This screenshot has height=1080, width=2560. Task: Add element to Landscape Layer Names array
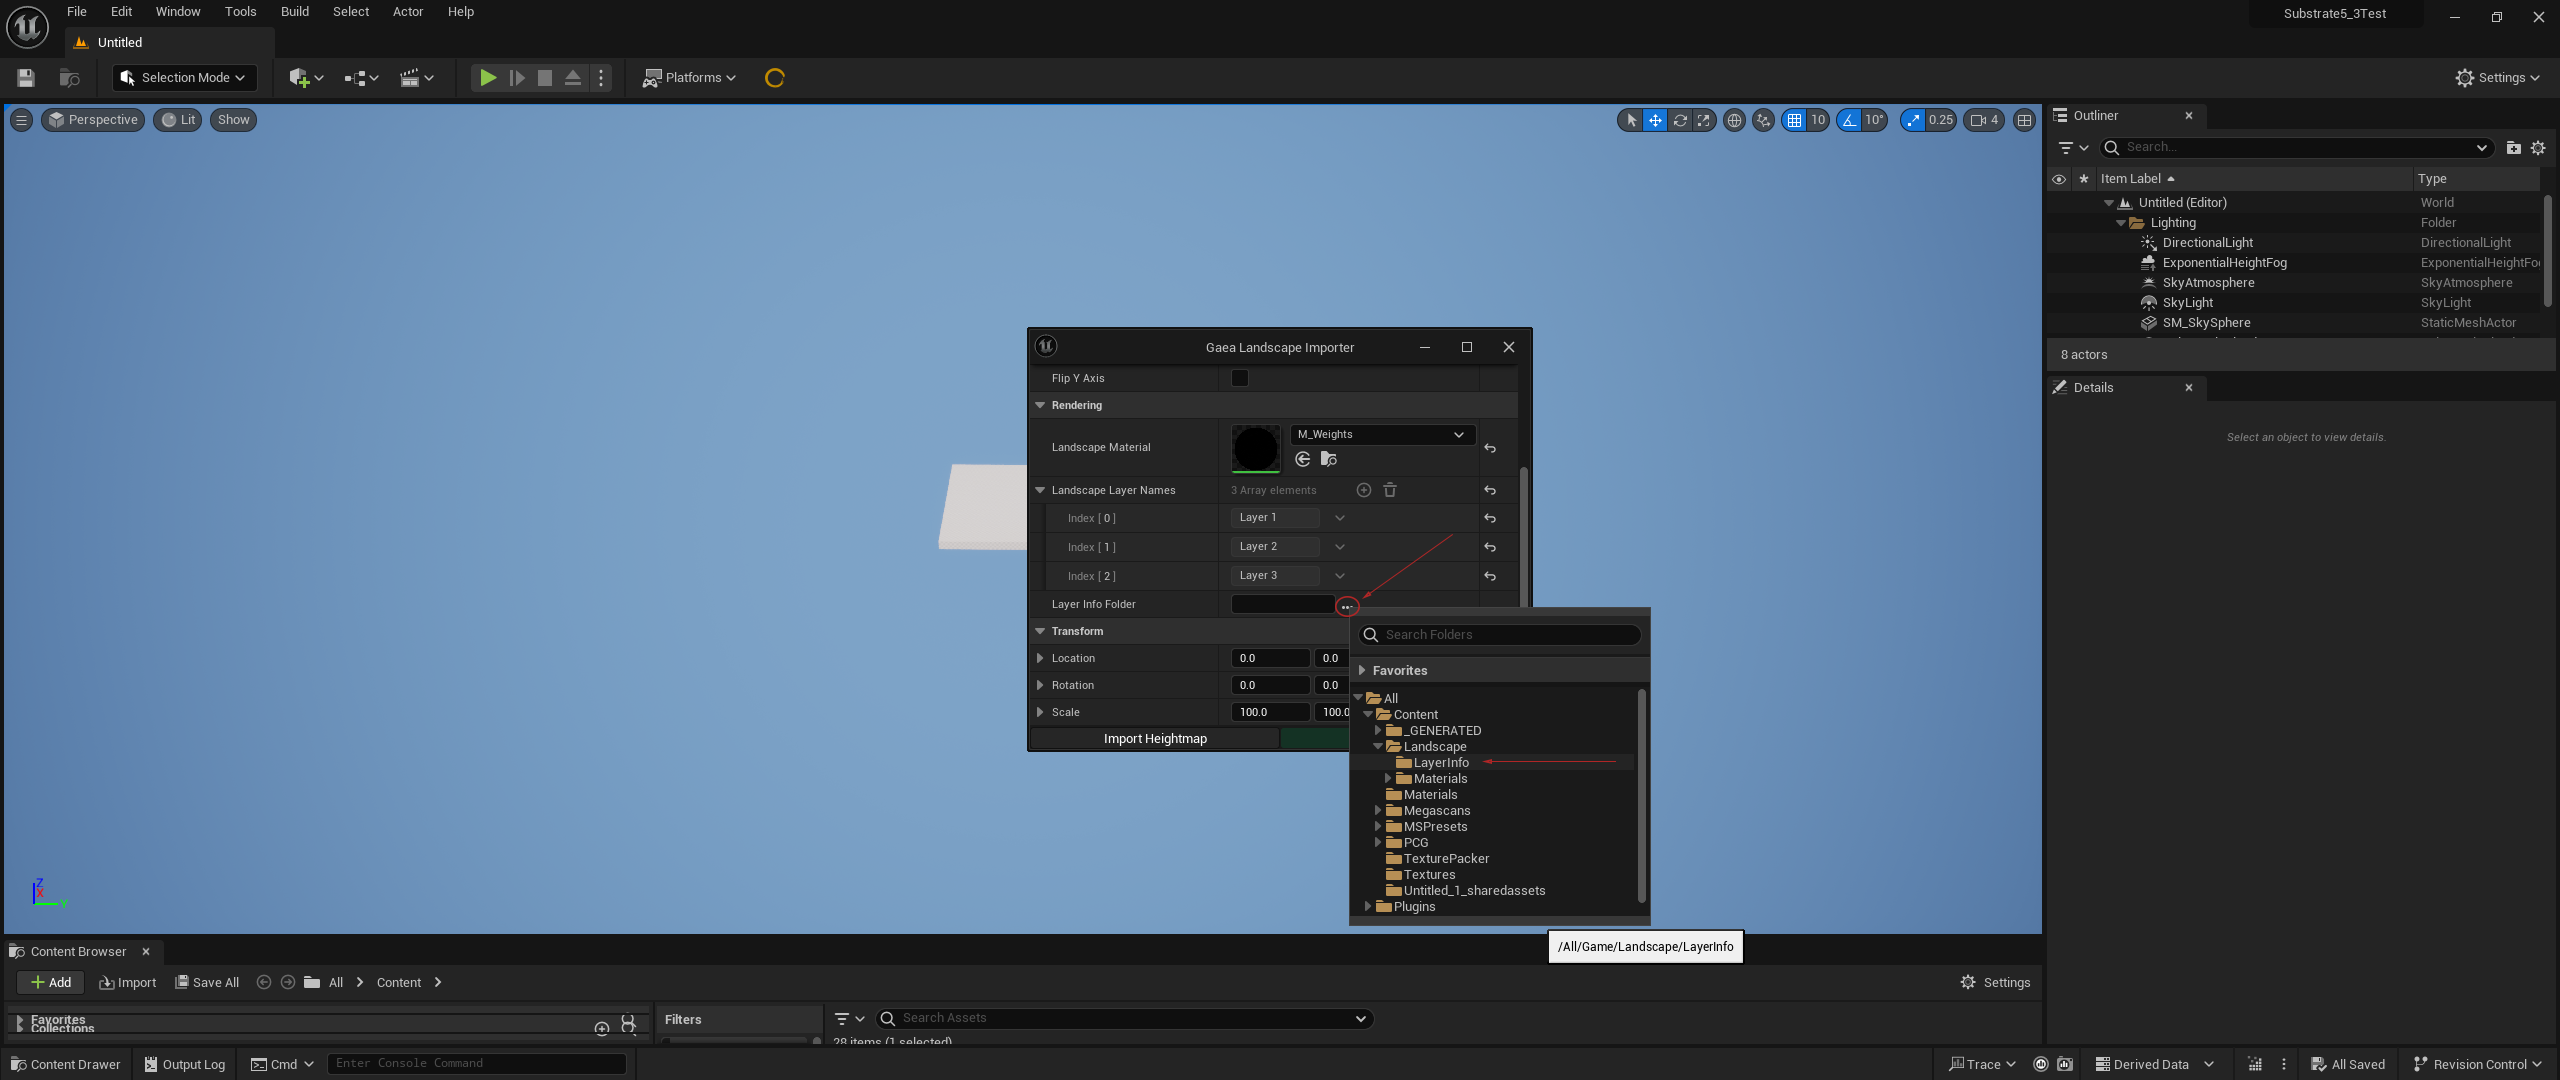(1363, 490)
